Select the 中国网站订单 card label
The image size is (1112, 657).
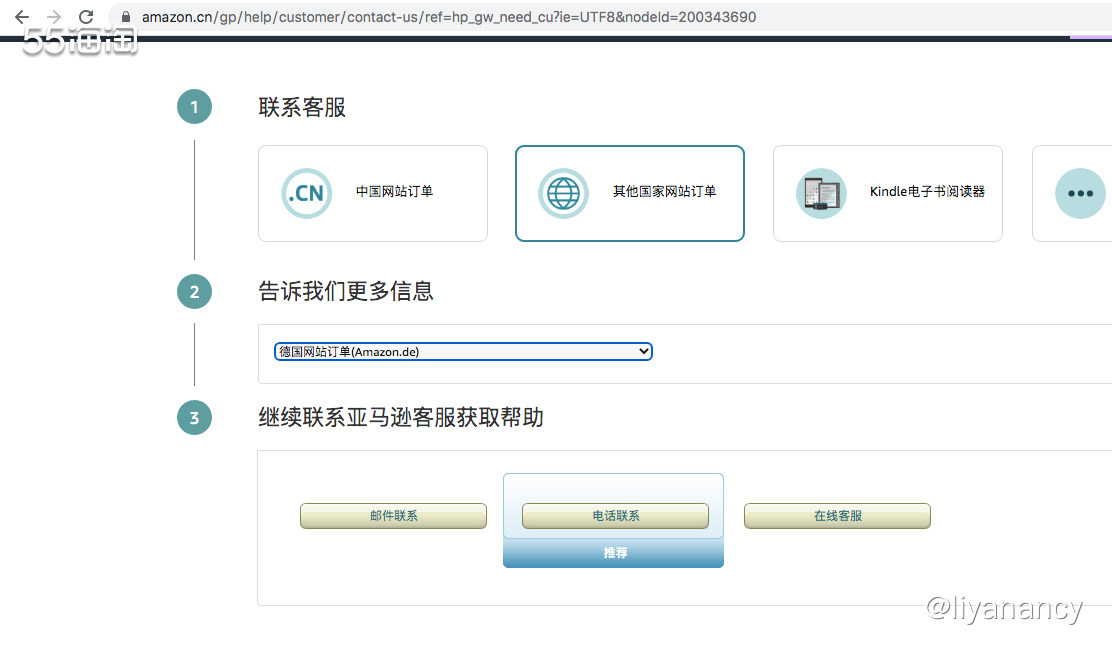coord(394,192)
